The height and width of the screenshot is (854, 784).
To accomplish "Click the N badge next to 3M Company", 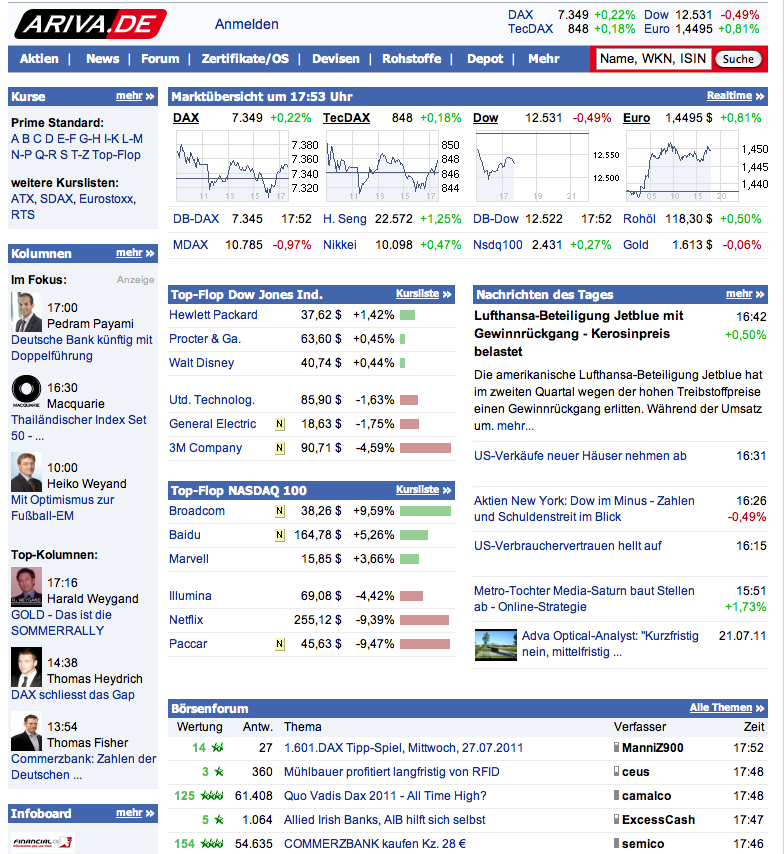I will pyautogui.click(x=279, y=448).
